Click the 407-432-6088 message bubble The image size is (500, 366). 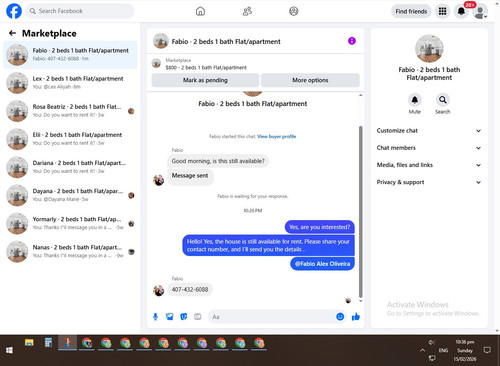190,290
